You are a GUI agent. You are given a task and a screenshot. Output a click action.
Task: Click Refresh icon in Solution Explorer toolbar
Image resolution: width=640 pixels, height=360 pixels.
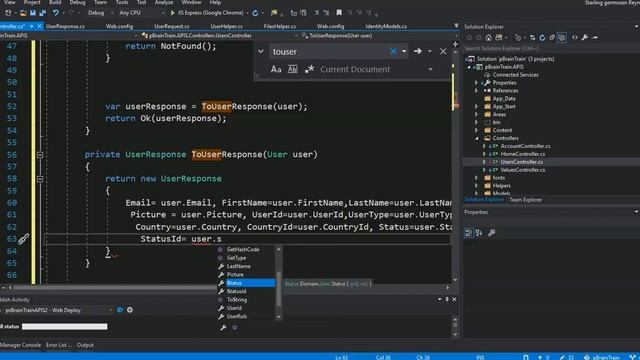point(542,38)
